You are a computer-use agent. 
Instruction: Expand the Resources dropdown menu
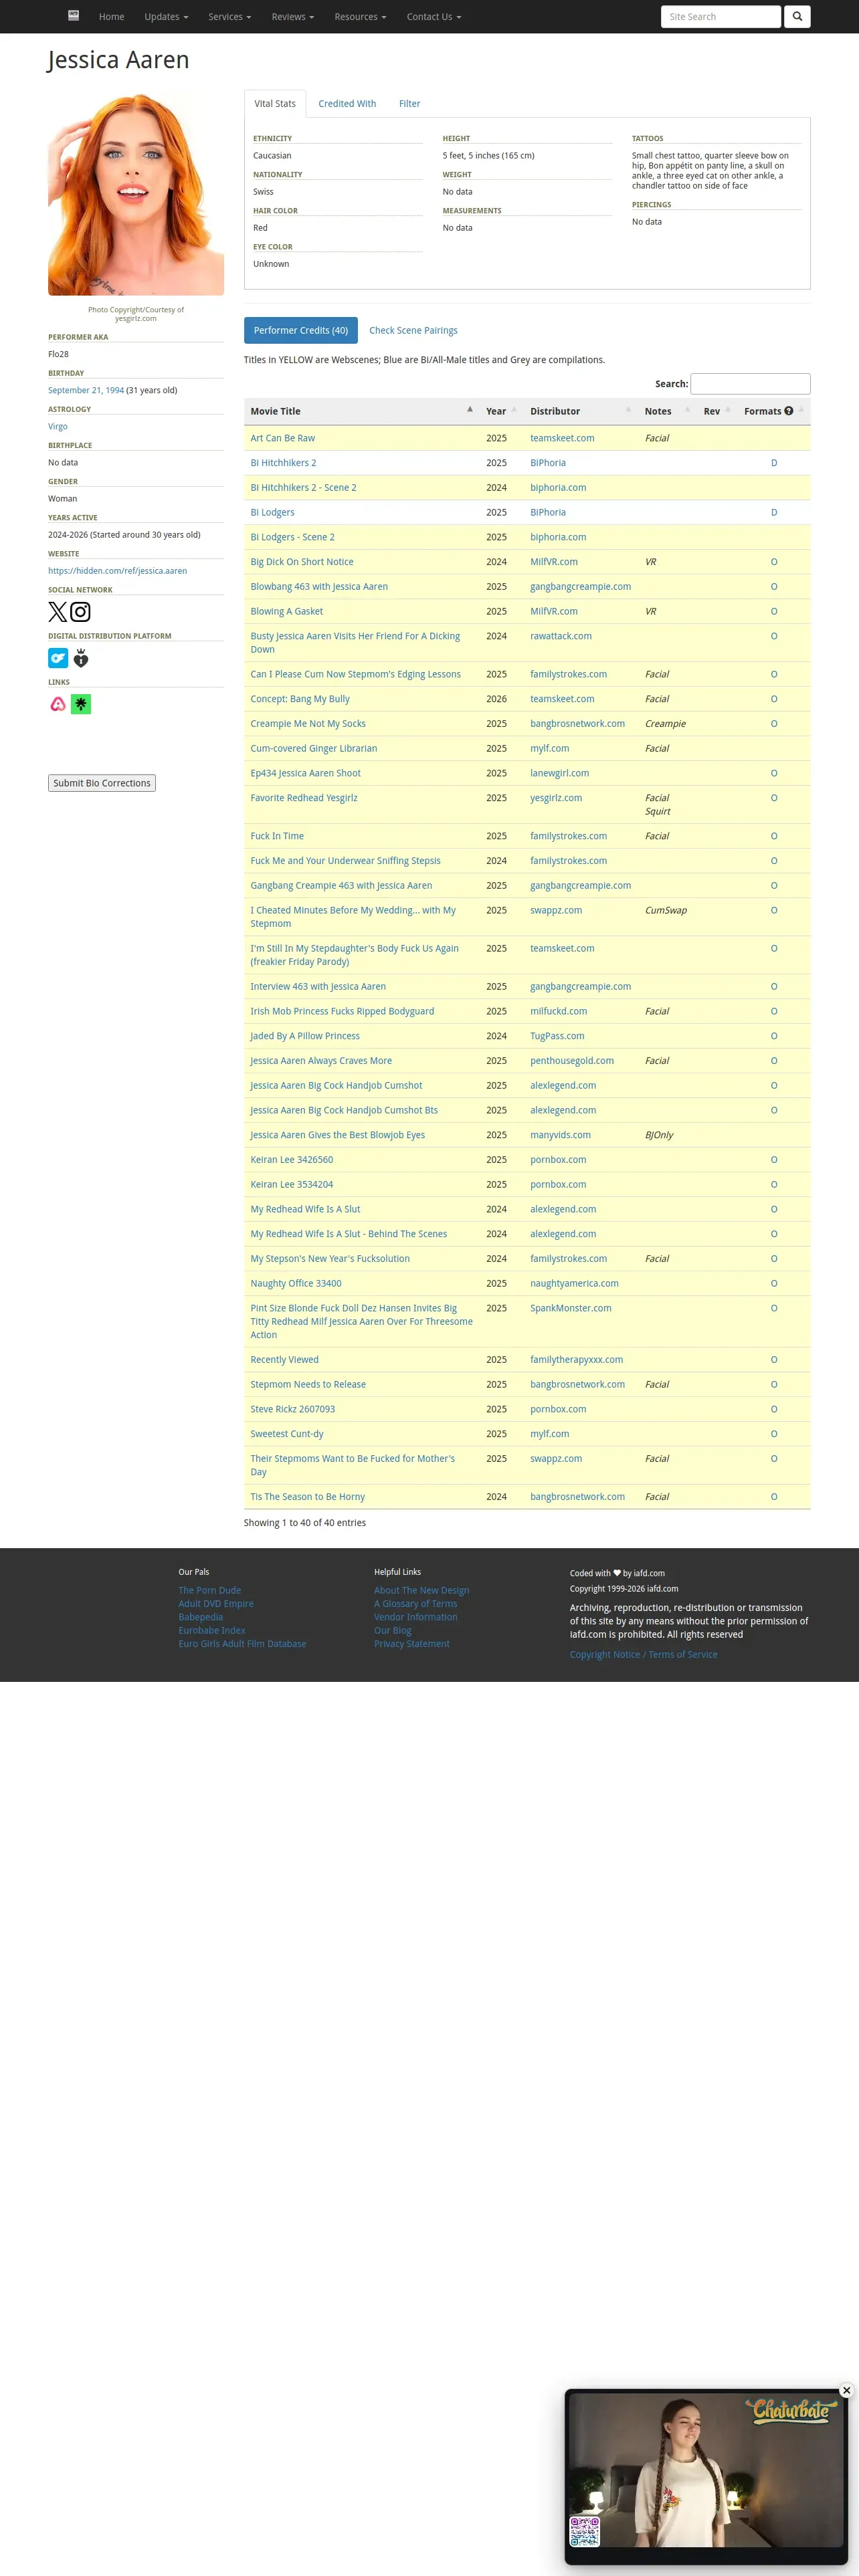pyautogui.click(x=360, y=17)
